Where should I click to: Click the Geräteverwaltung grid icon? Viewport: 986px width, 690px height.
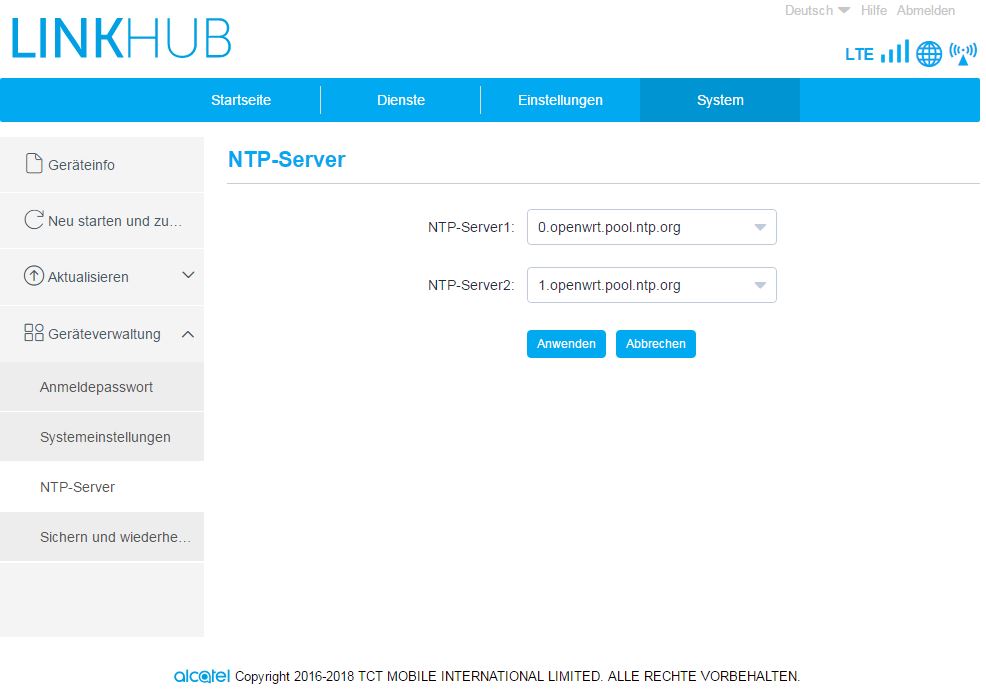(34, 333)
